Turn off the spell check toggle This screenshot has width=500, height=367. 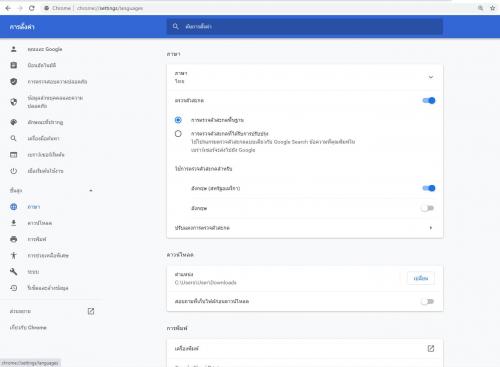point(429,100)
